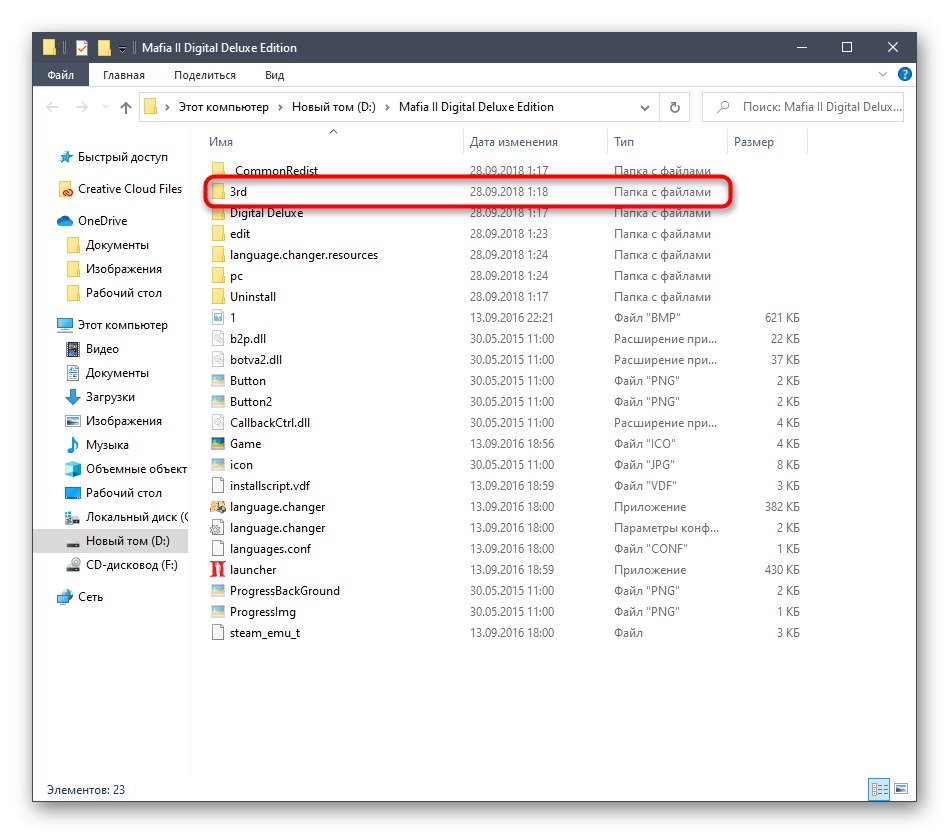This screenshot has height=834, width=949.
Task: Click new folder icon in quick access toolbar
Action: coord(104,48)
